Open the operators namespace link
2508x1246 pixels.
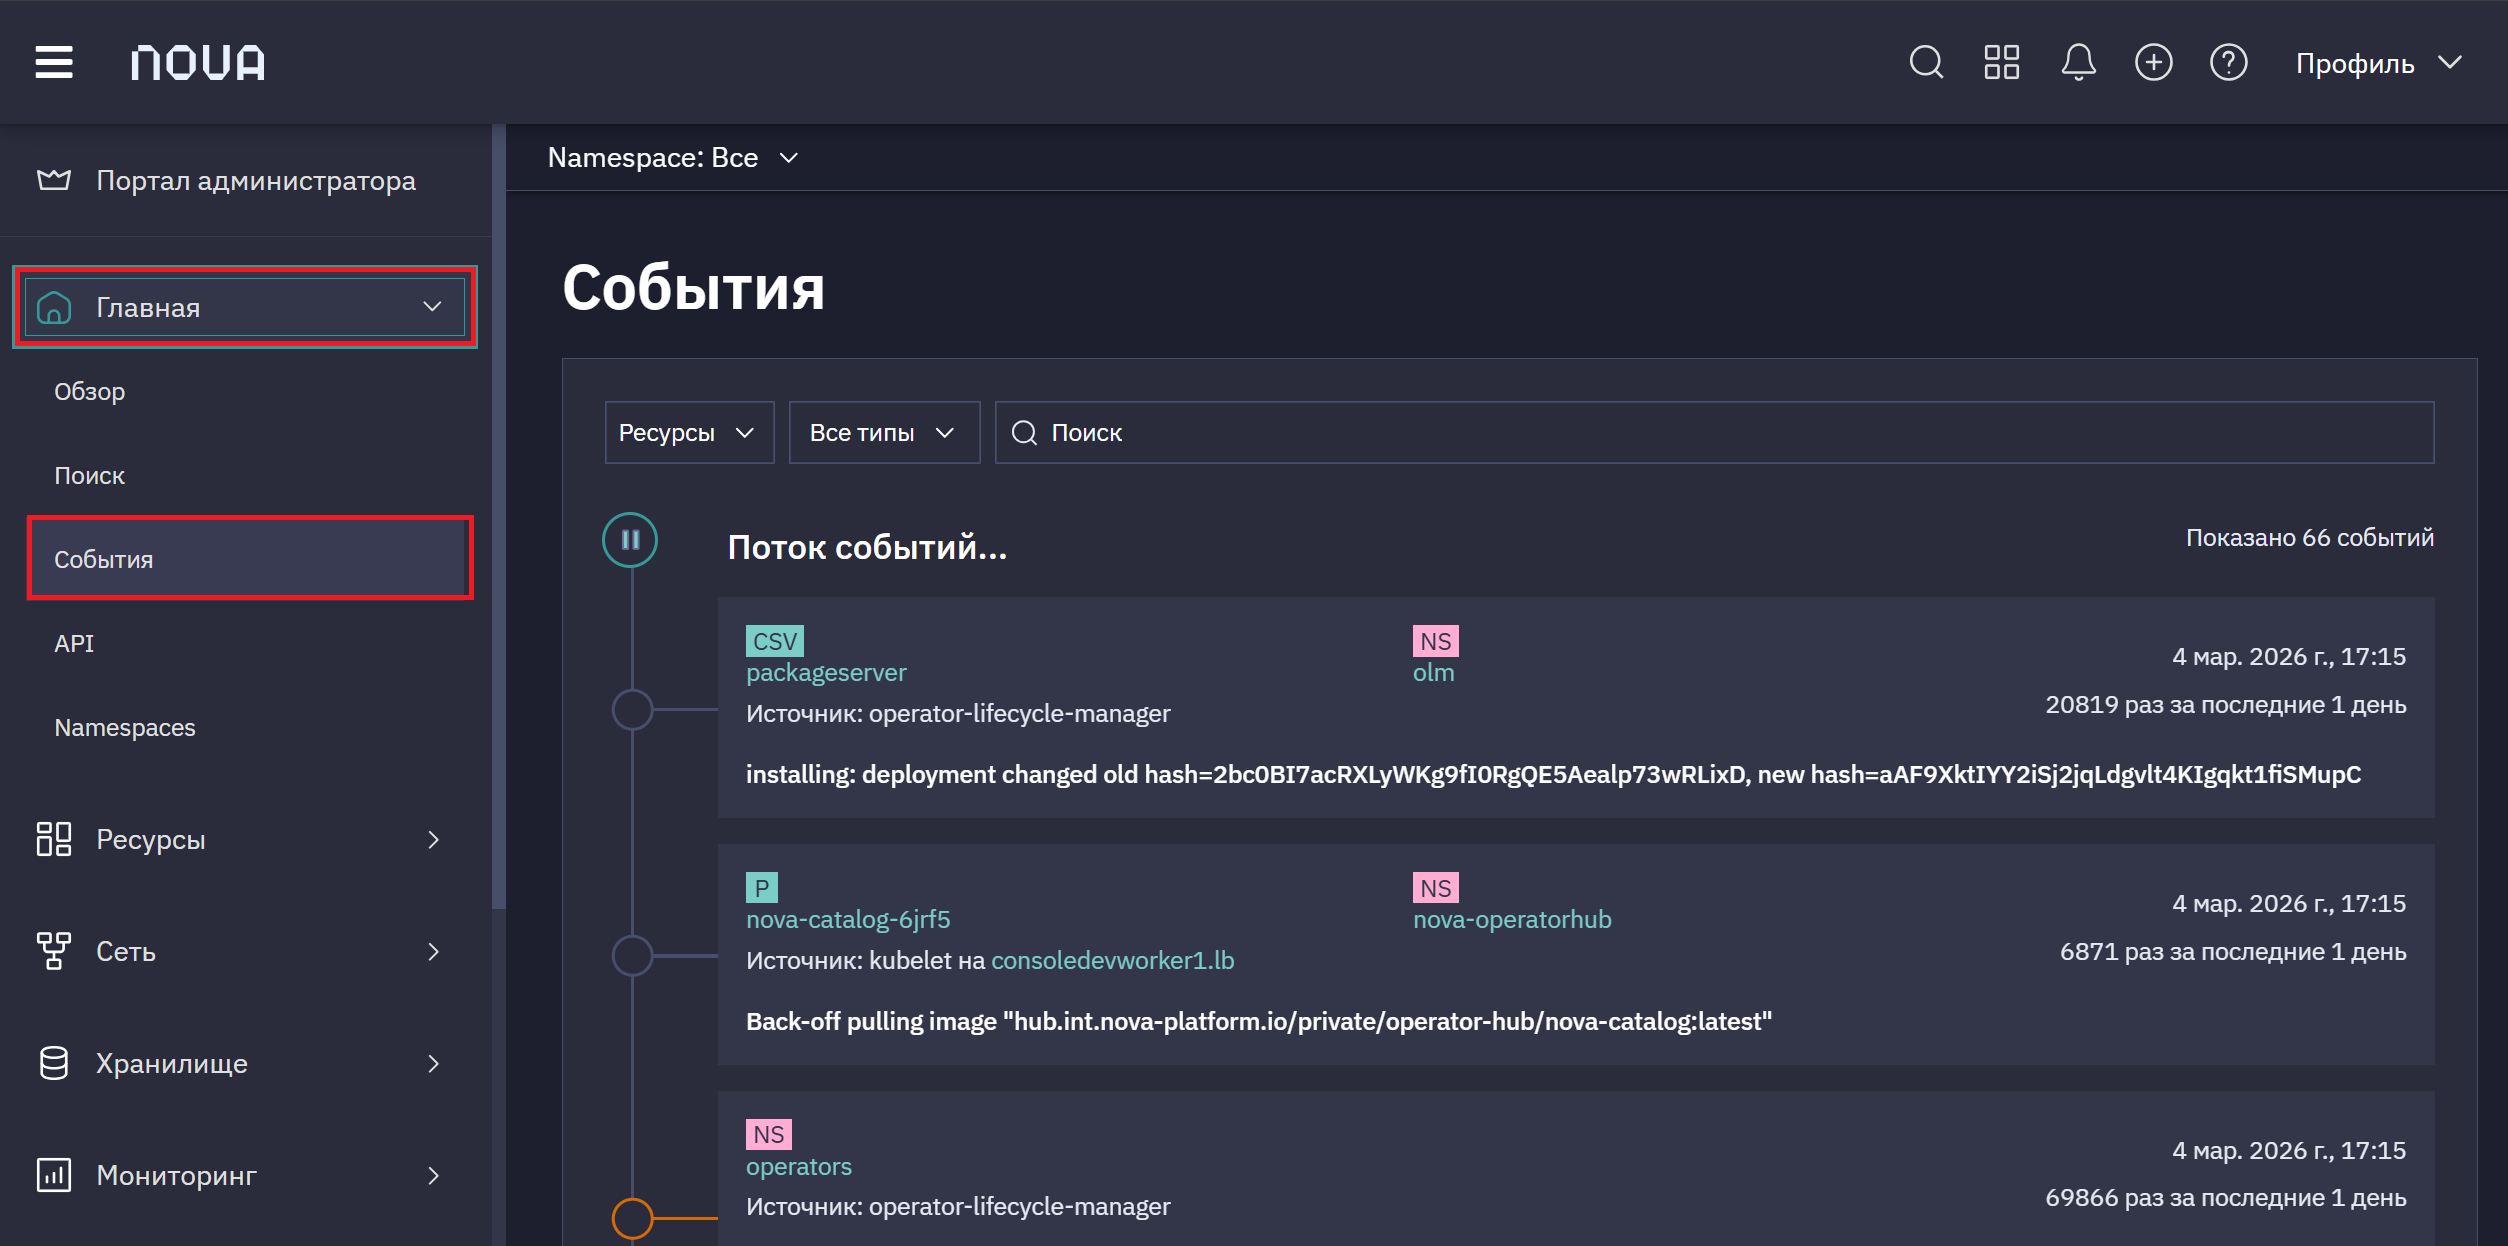[x=799, y=1167]
